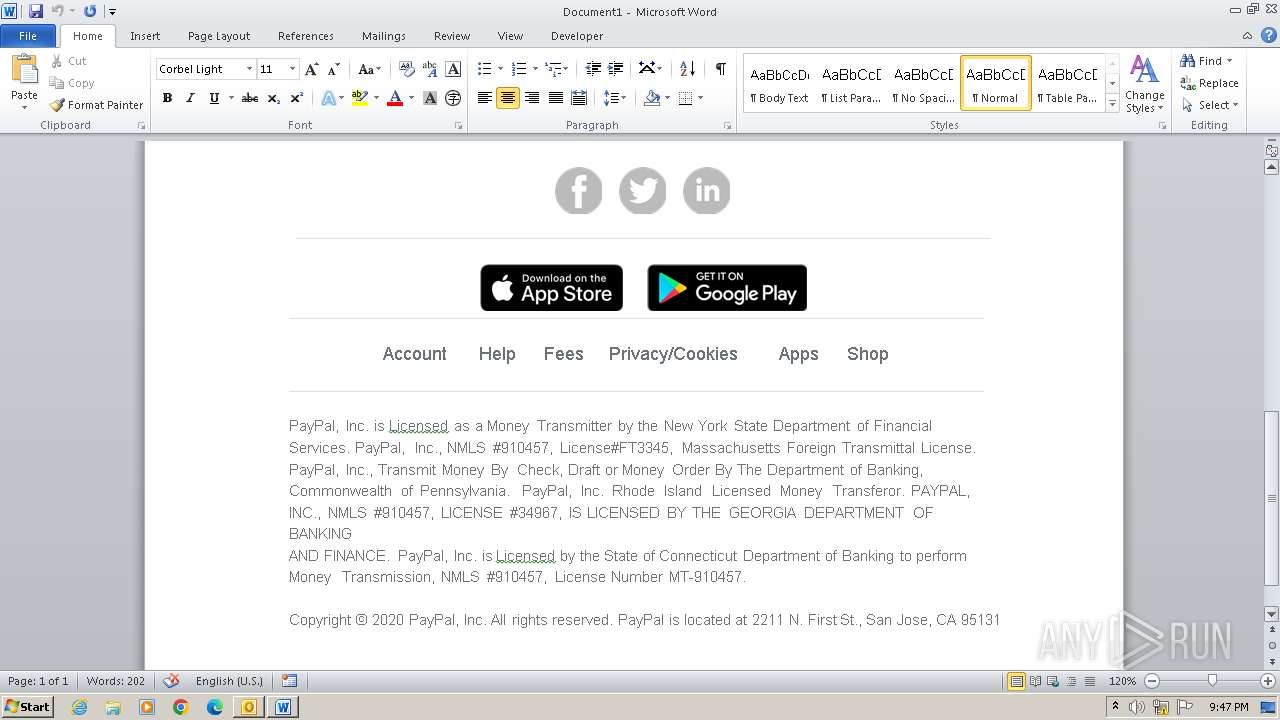Click the Replace button
Image resolution: width=1280 pixels, height=720 pixels.
pyautogui.click(x=1210, y=83)
